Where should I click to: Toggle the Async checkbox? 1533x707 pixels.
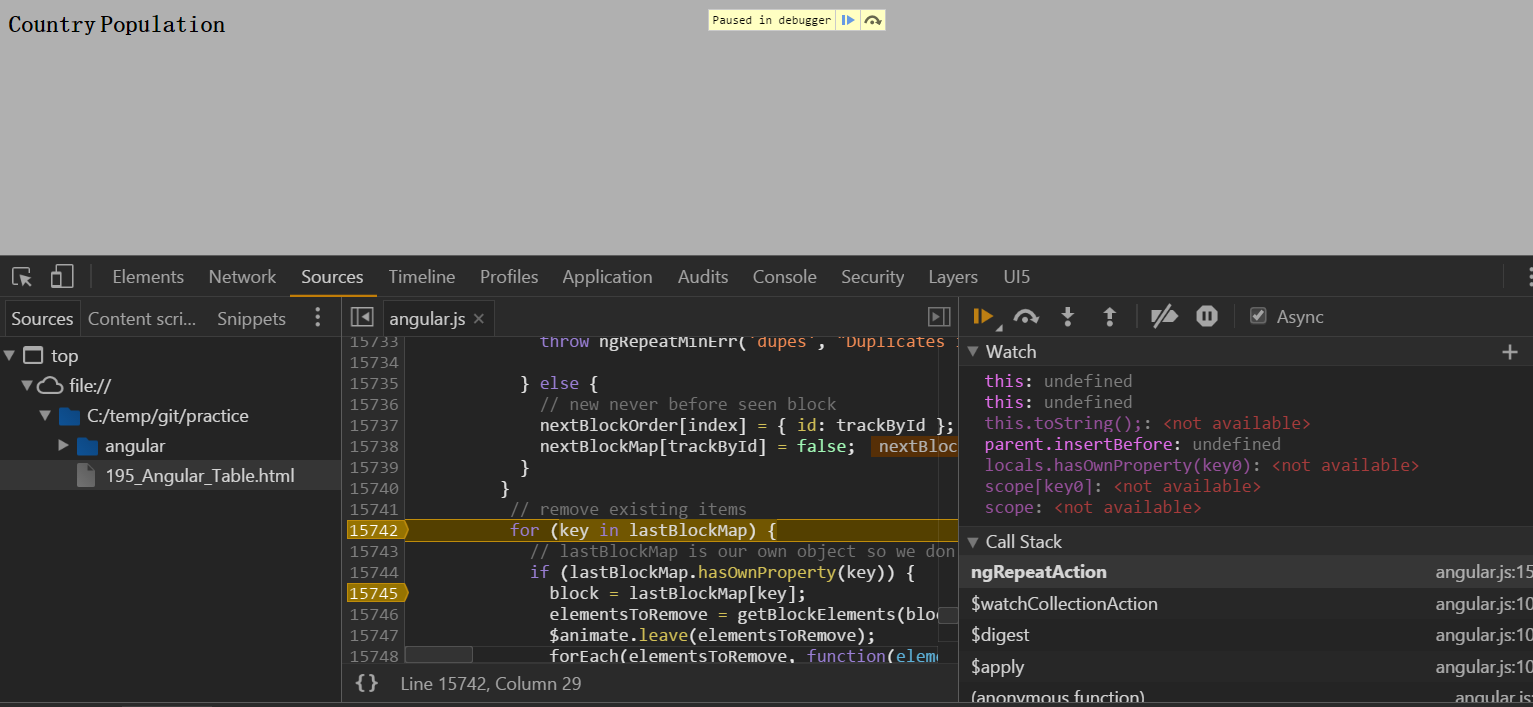1258,316
